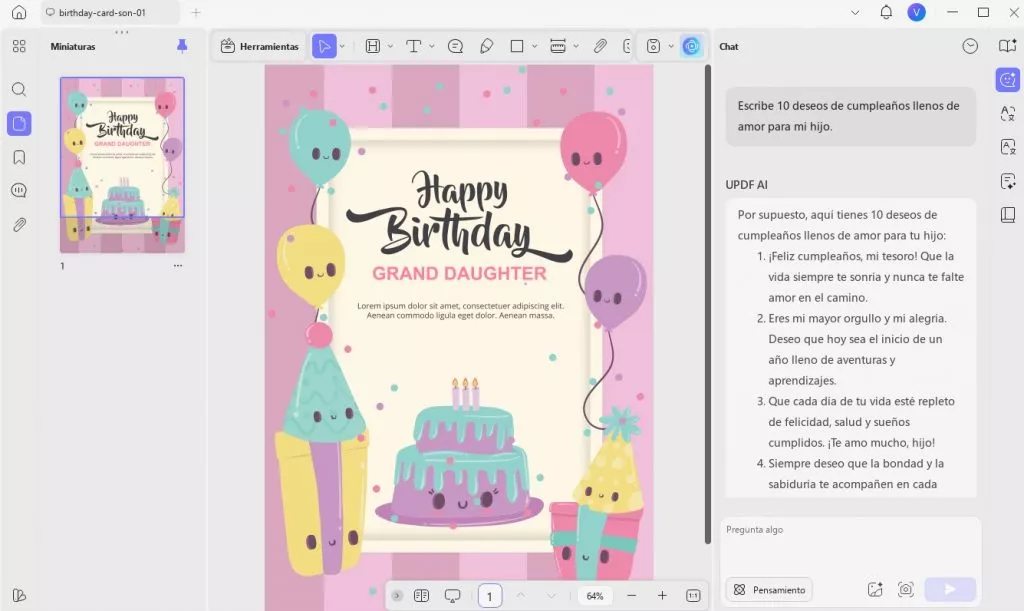1024x611 pixels.
Task: Open the thumbnail page 1 options ellipsis
Action: [x=178, y=266]
